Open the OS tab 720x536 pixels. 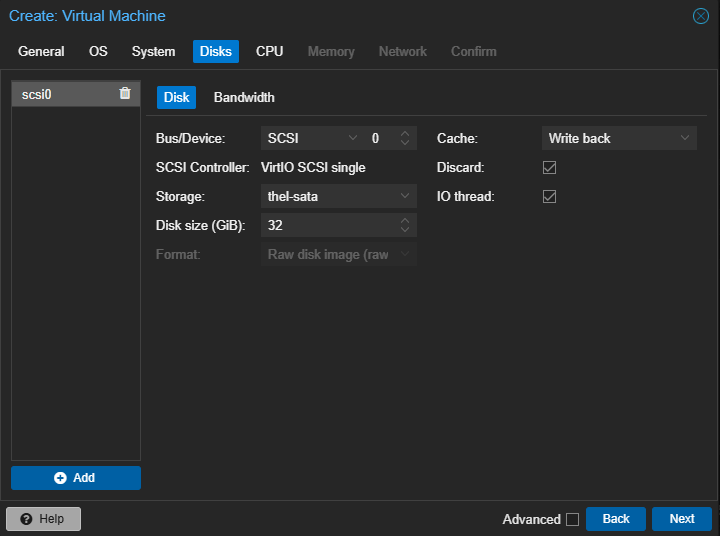[98, 51]
